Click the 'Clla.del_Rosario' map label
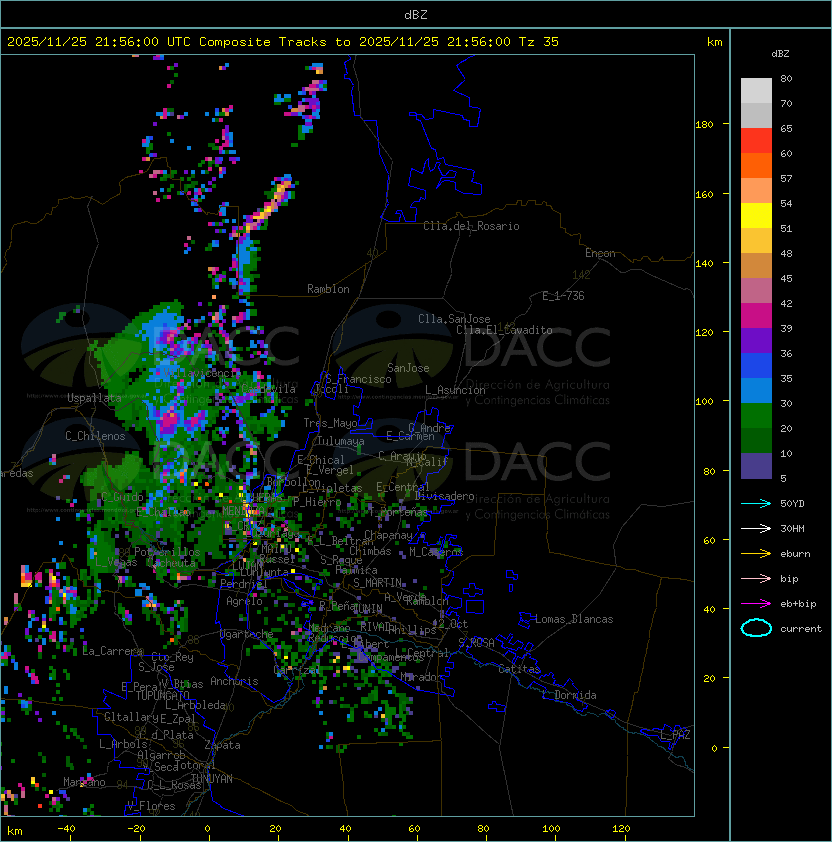This screenshot has height=842, width=832. pos(471,226)
